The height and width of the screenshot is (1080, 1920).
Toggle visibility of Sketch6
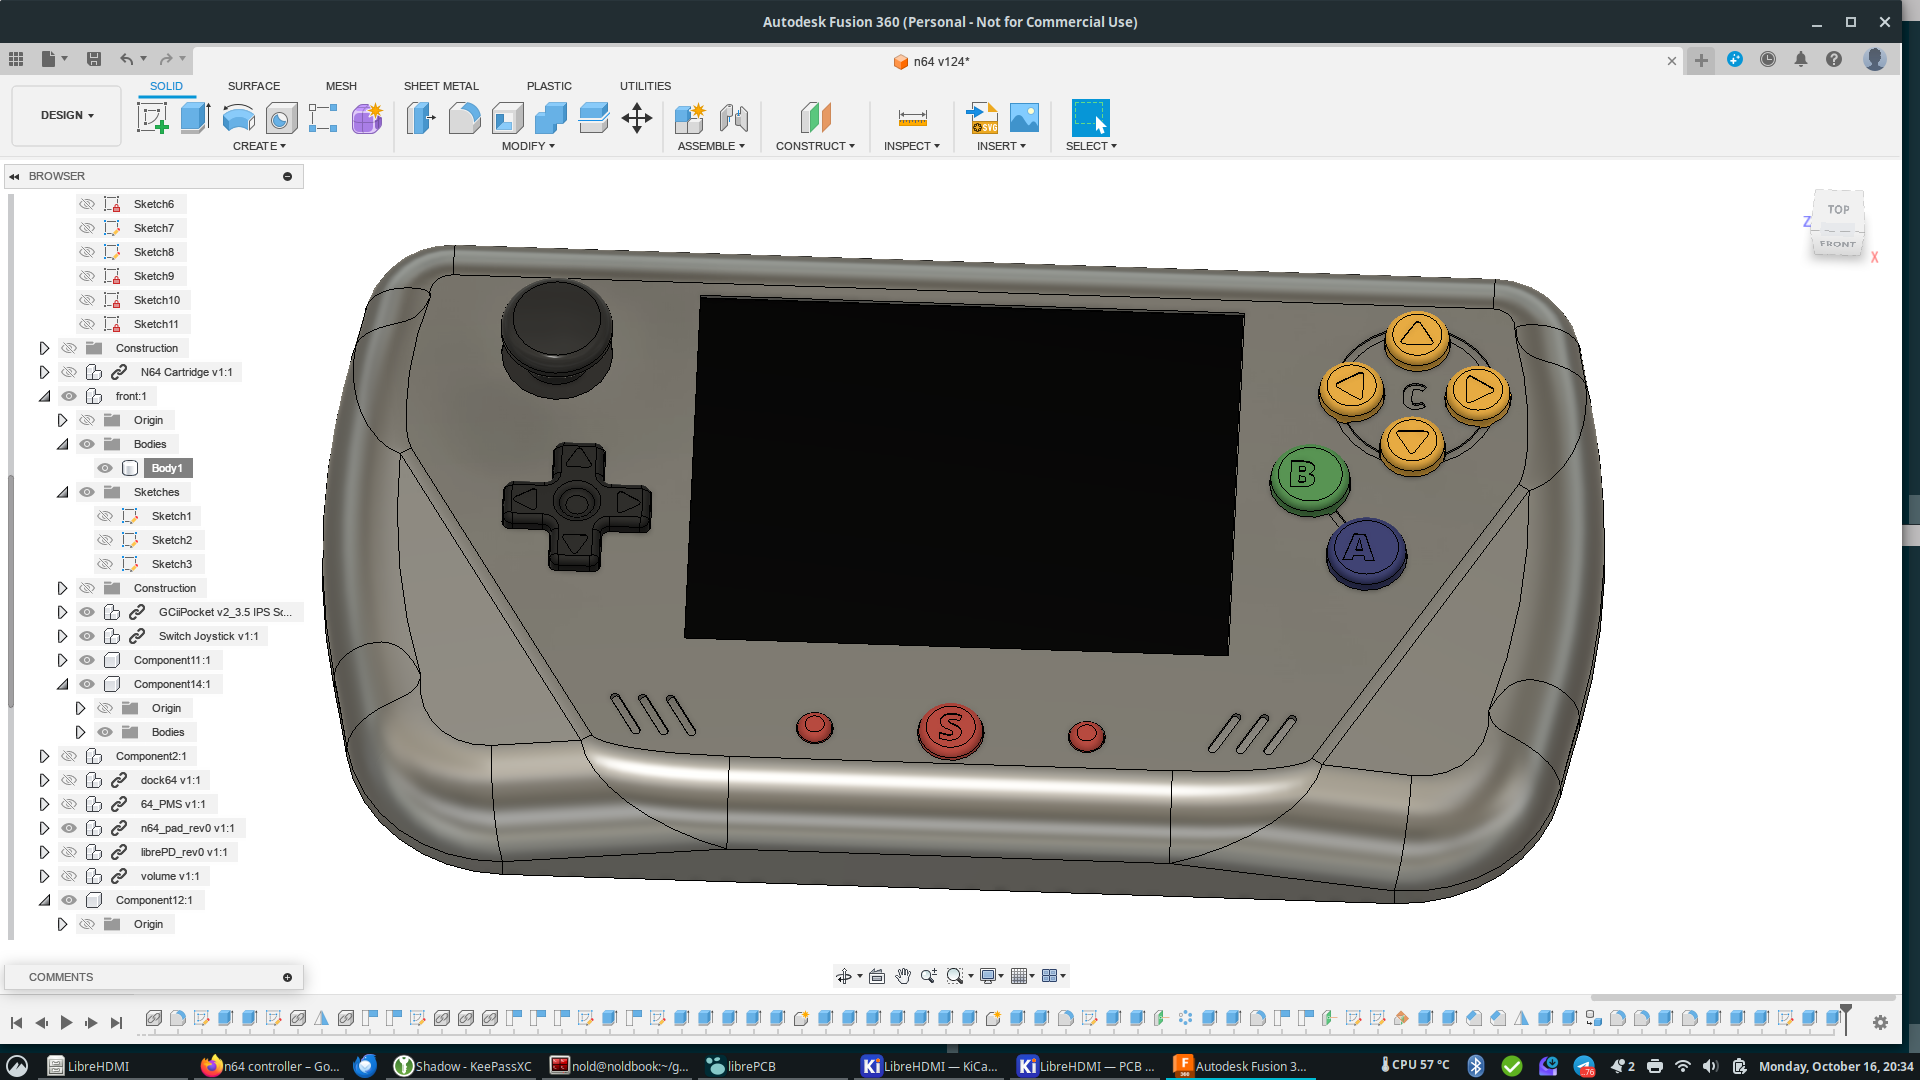[x=87, y=204]
